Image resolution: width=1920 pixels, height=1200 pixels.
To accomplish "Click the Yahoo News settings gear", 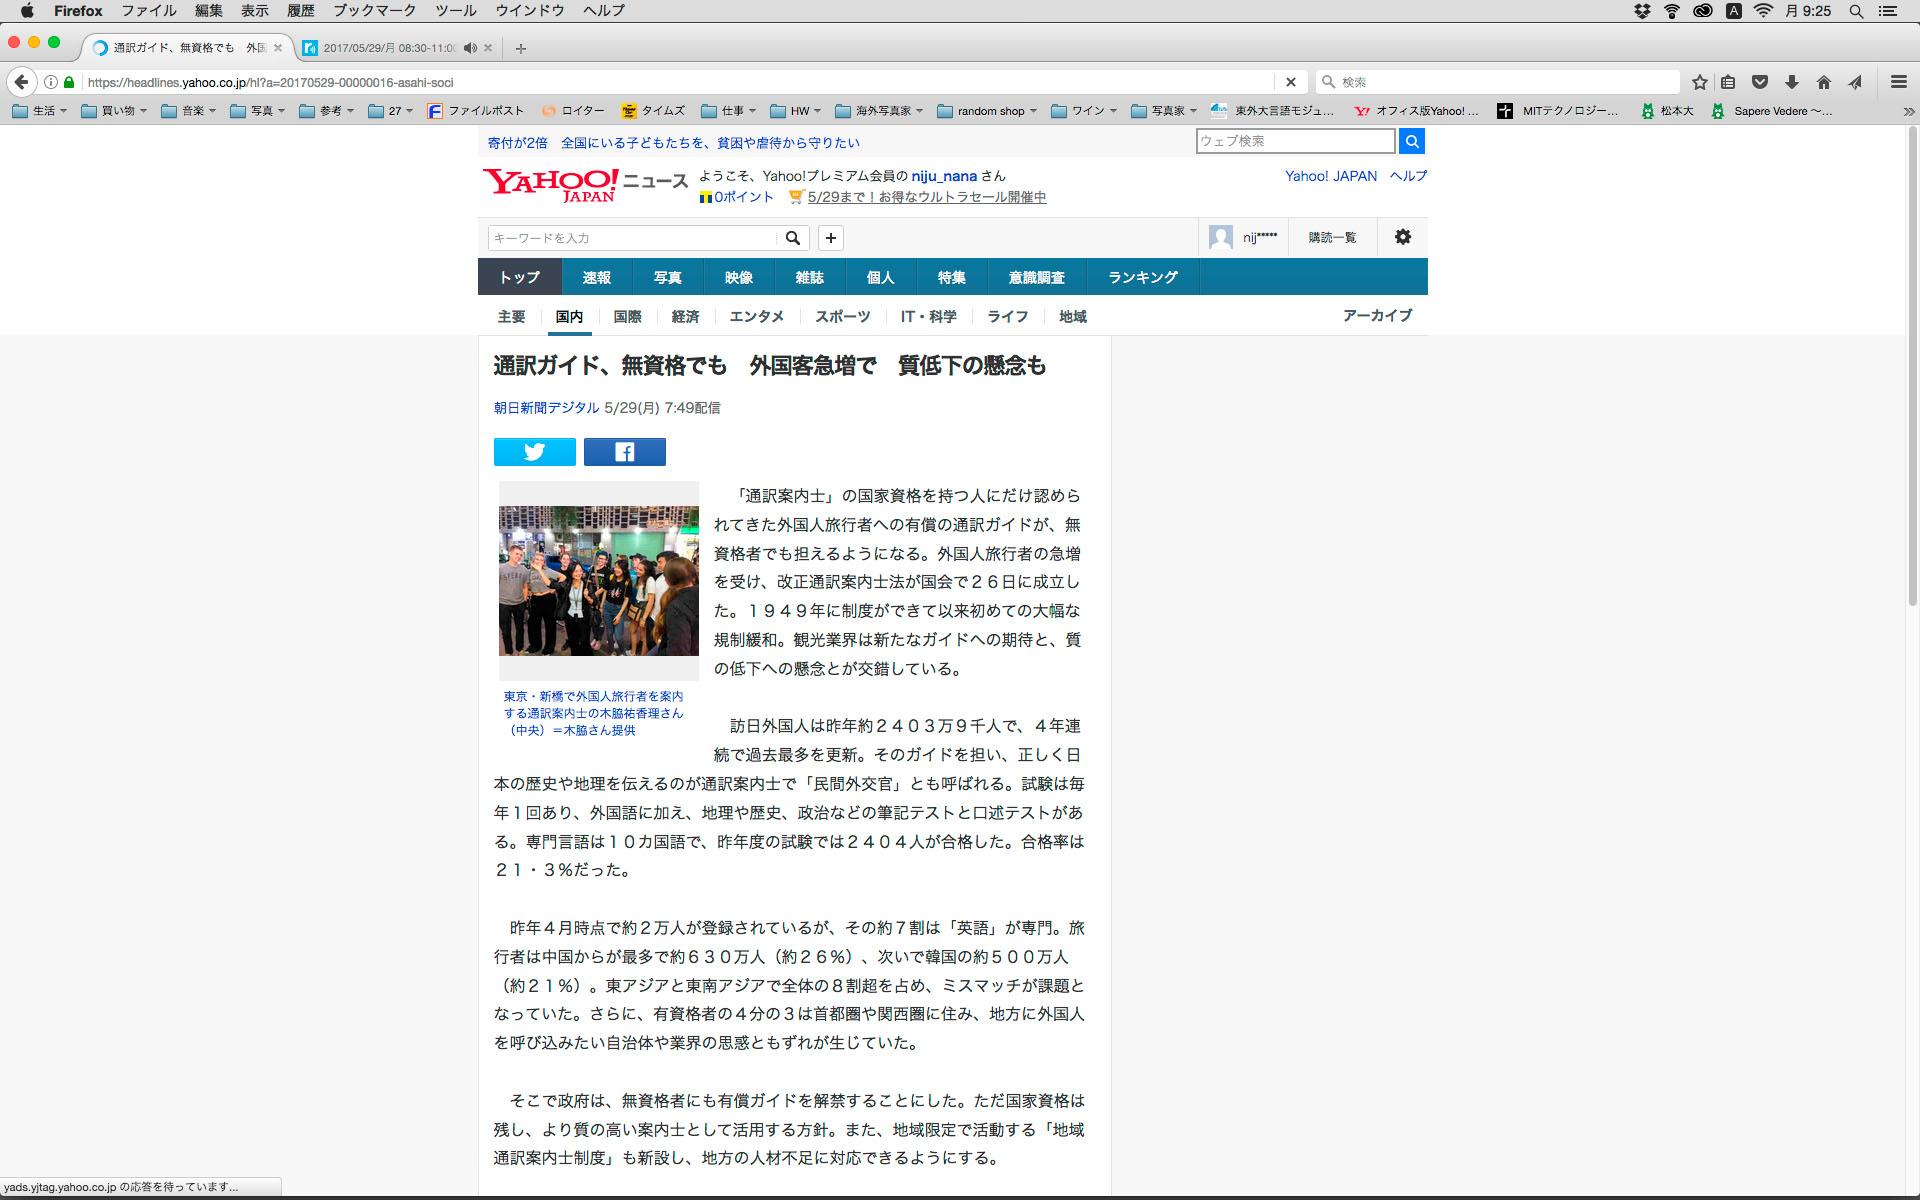I will click(x=1402, y=237).
